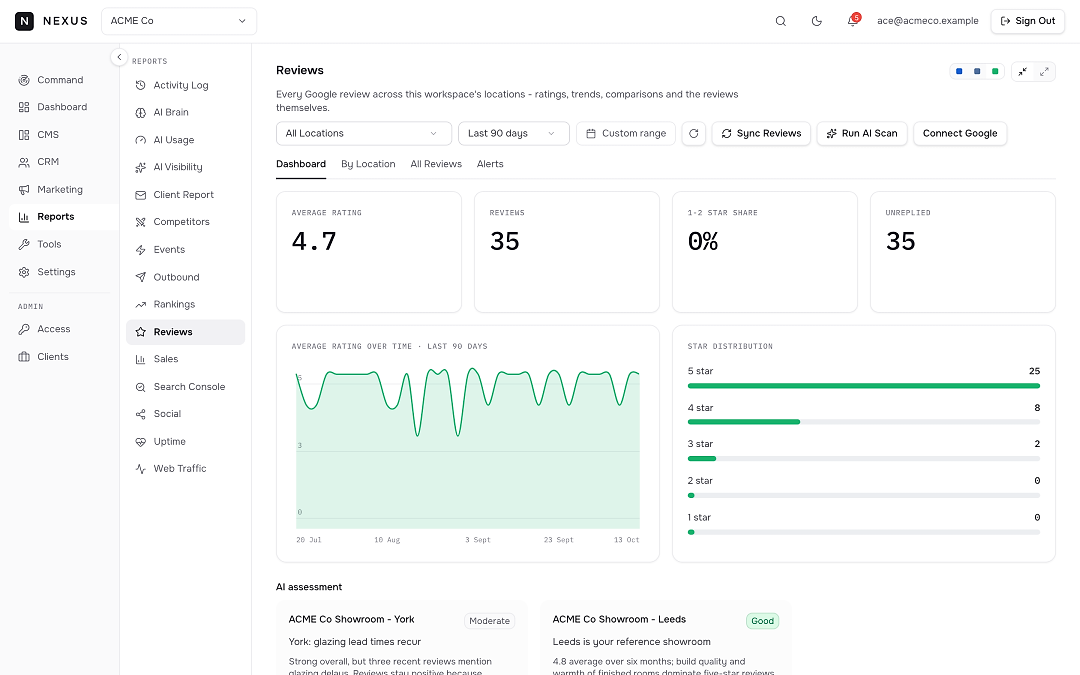Screen dimensions: 1080x675
Task: Select the bright blue color theme swatch
Action: [959, 71]
